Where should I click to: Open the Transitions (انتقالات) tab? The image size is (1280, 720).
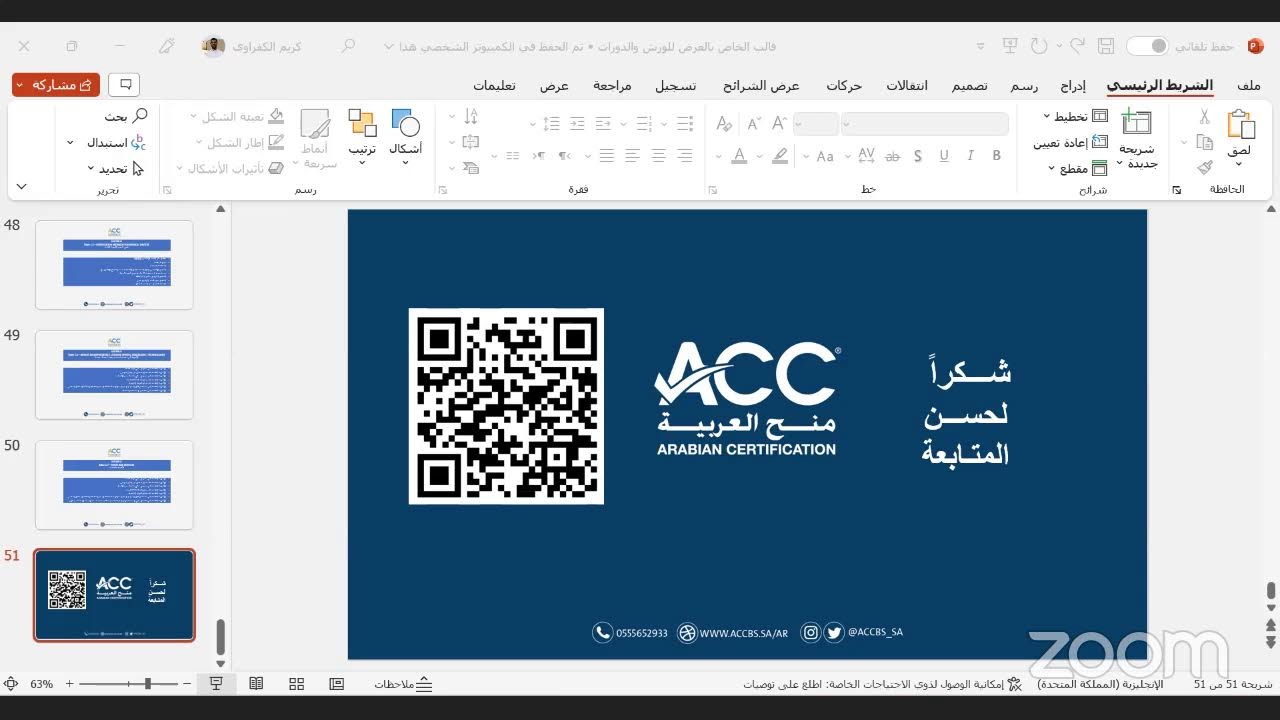(x=907, y=86)
